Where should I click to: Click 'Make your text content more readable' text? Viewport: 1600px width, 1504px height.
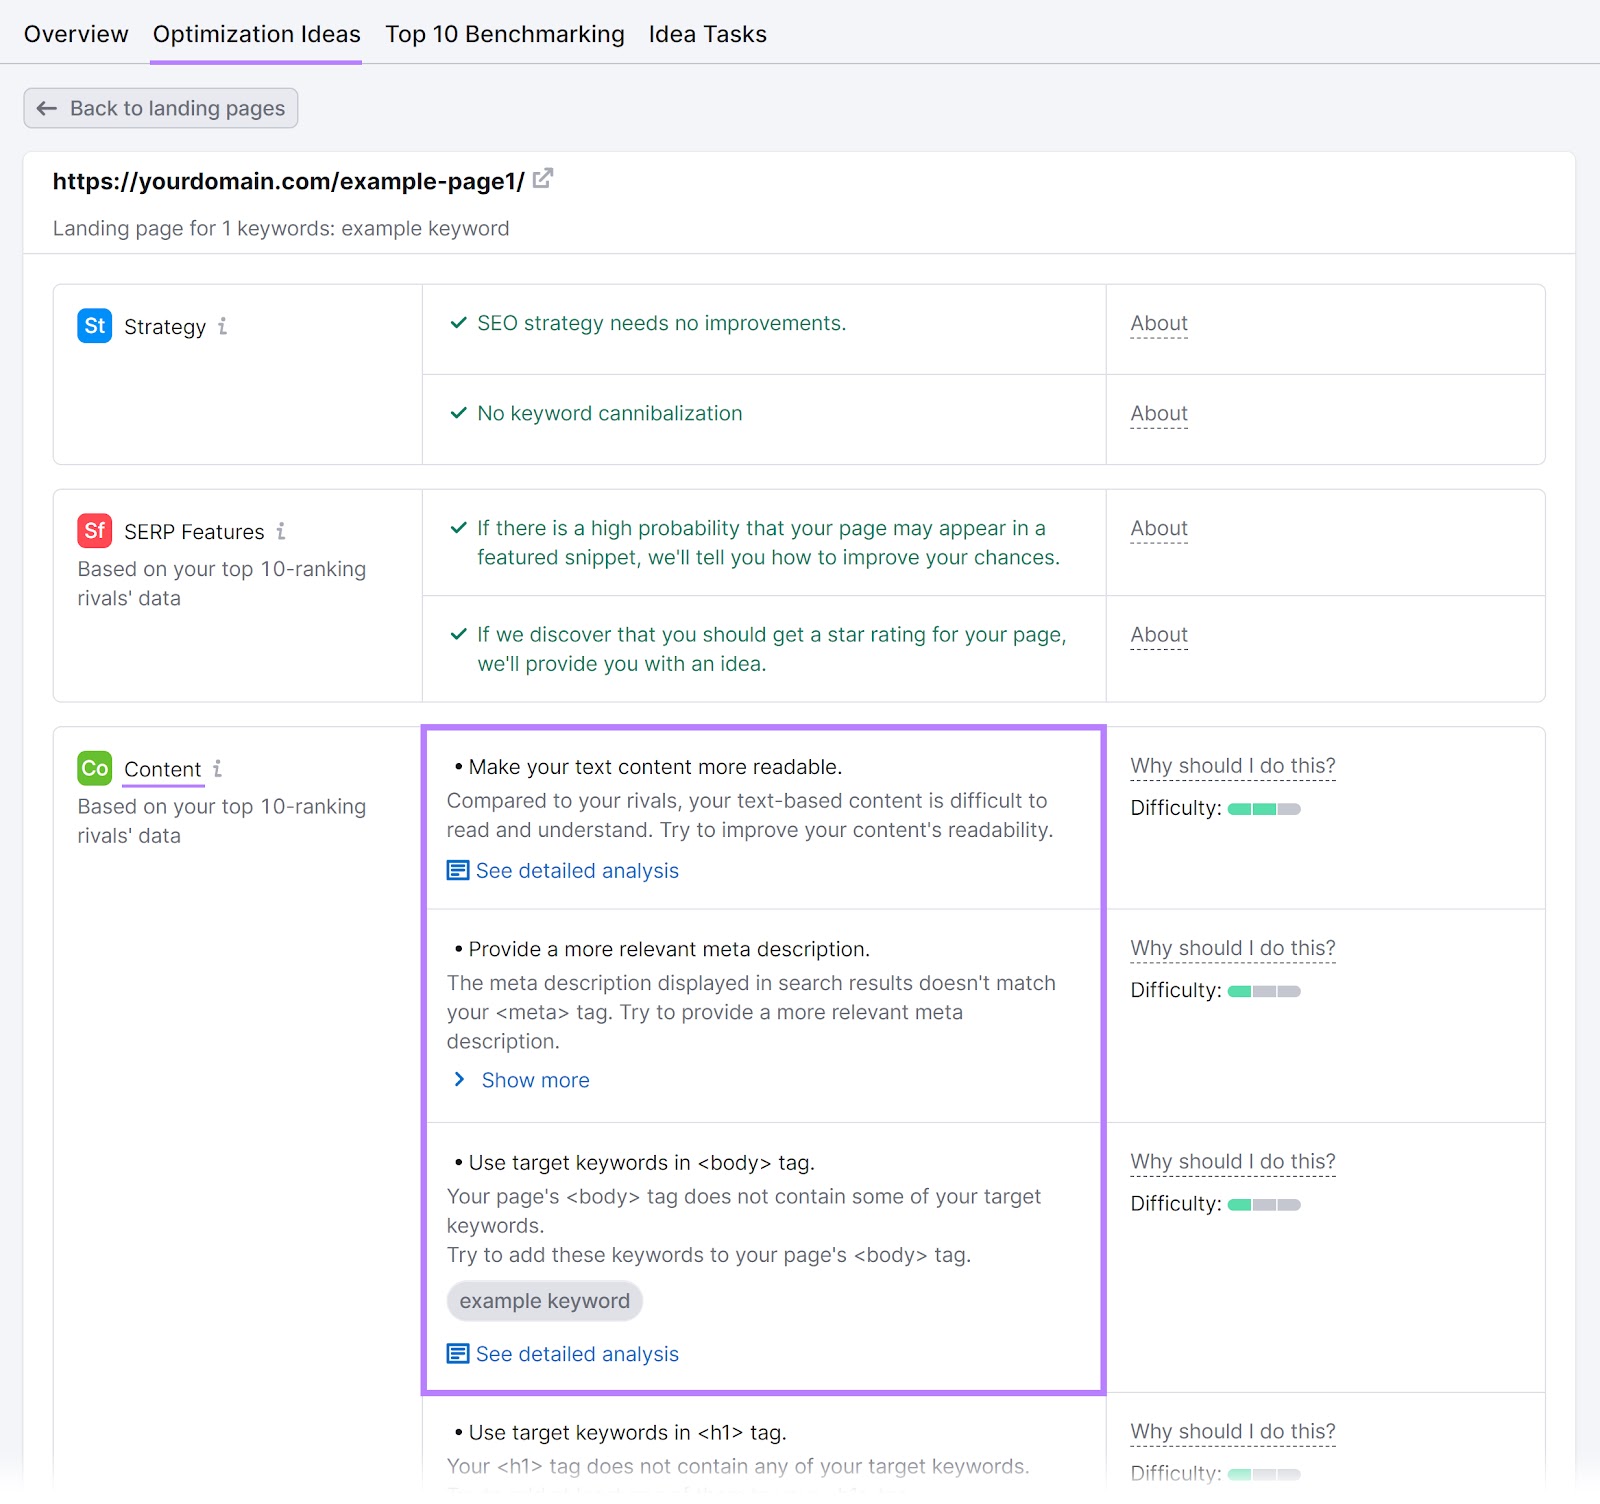click(655, 767)
